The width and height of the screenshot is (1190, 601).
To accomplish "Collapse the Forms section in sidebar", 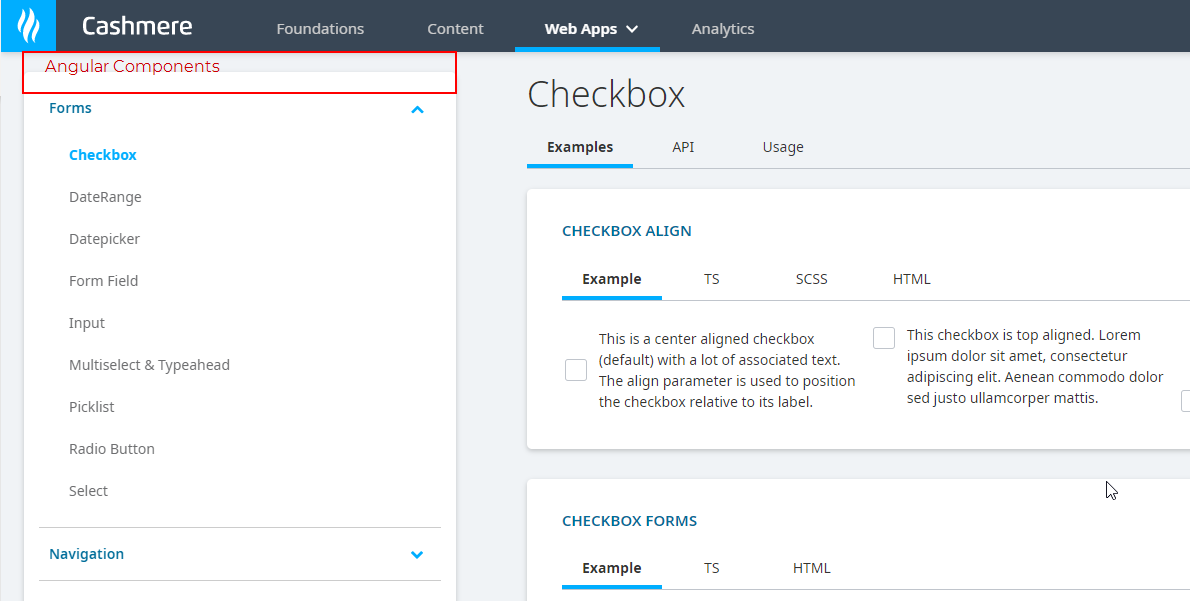I will [417, 110].
